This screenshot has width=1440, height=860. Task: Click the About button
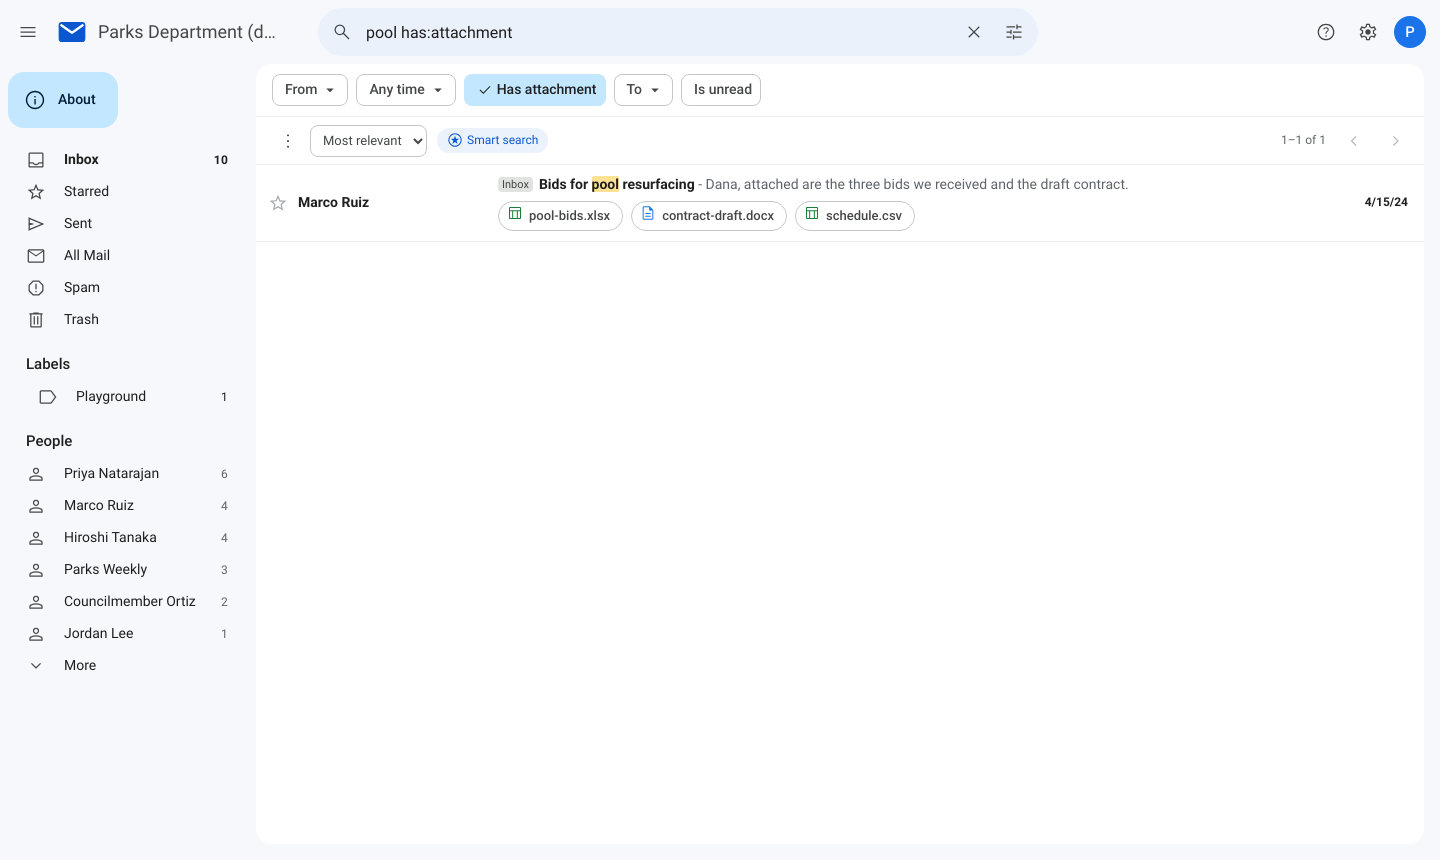coord(63,100)
